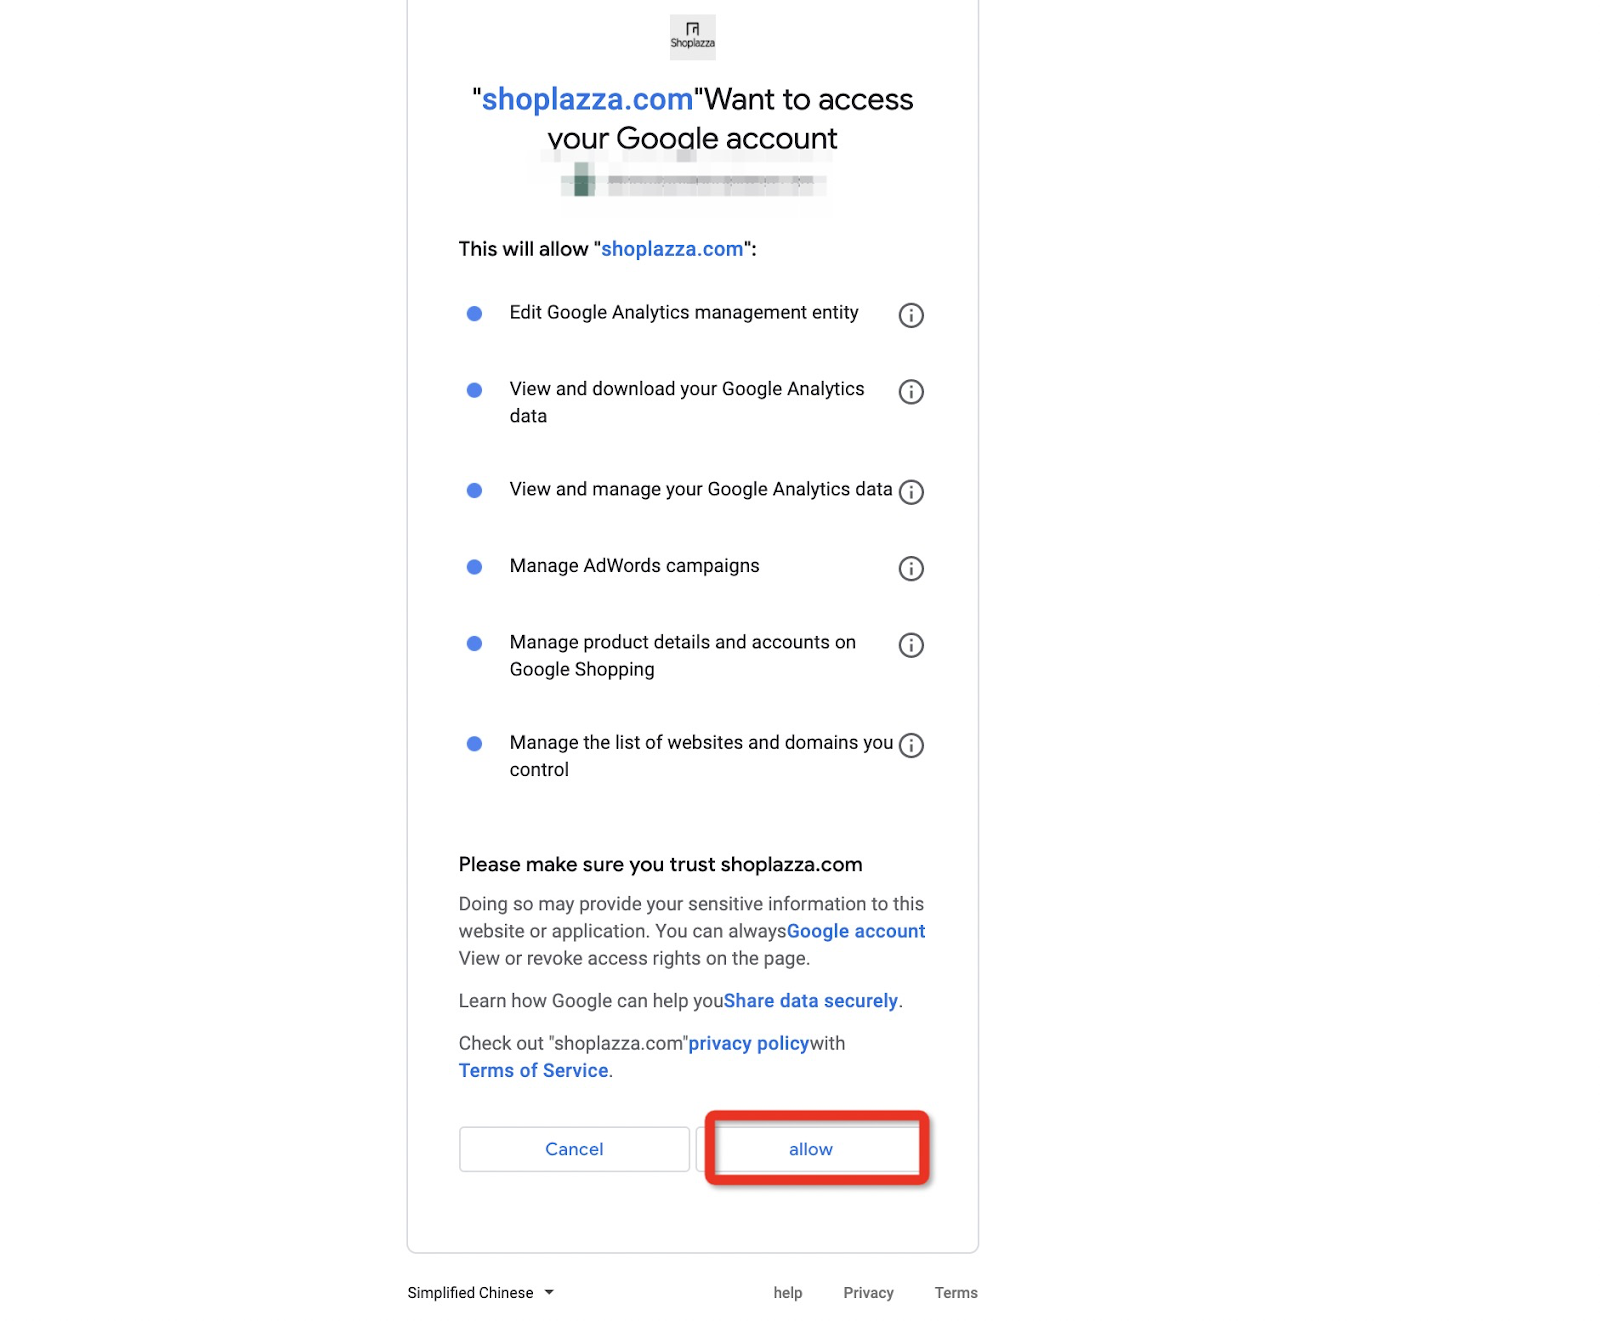1600x1321 pixels.
Task: Expand the Simplified Chinese language dropdown
Action: 480,1293
